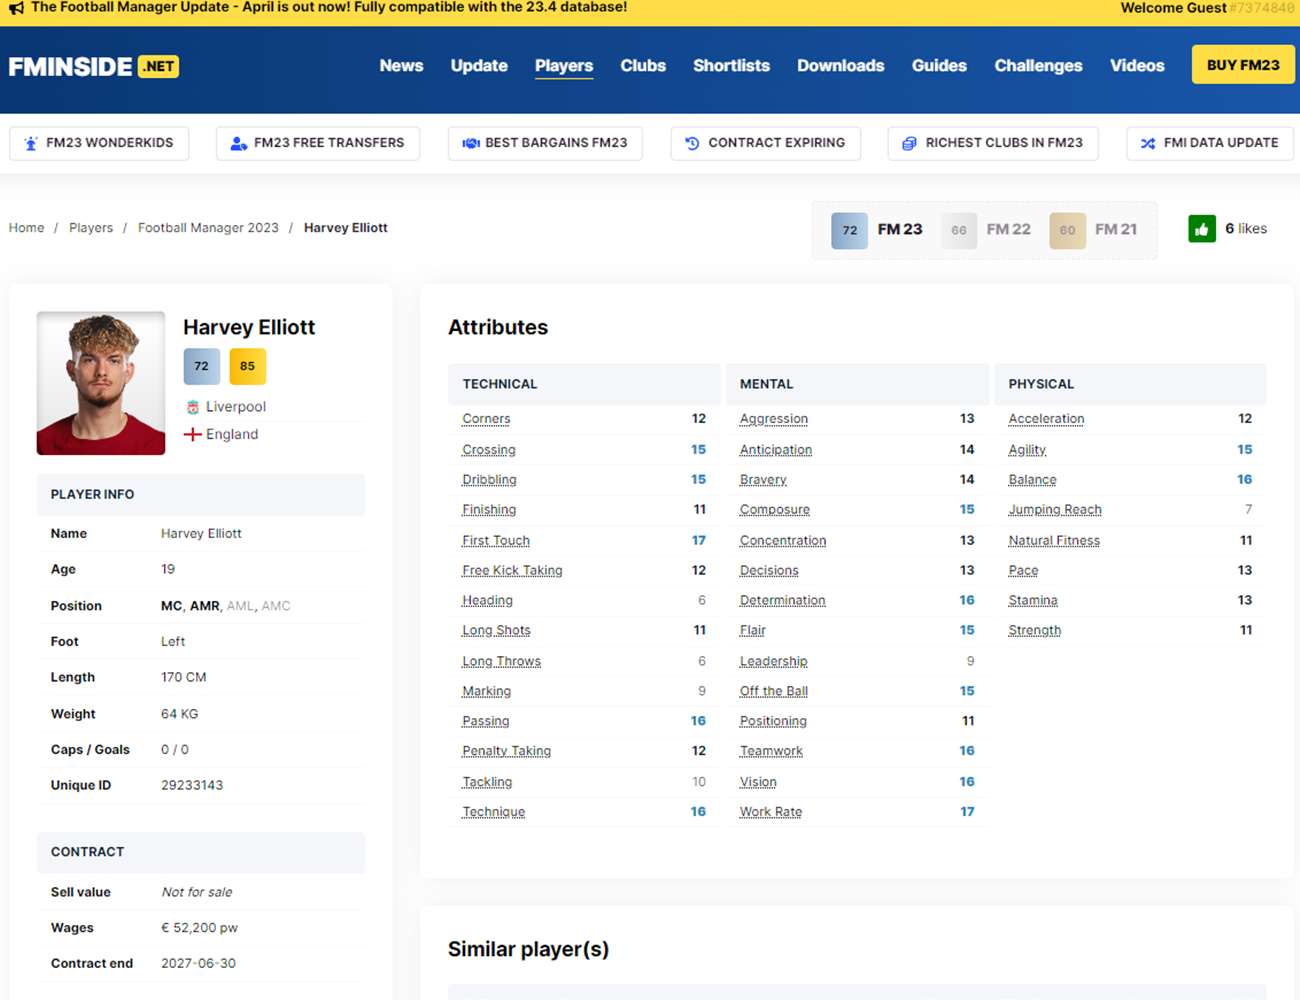Click the Acceleration attribute link
The height and width of the screenshot is (1000, 1300).
[x=1046, y=419]
